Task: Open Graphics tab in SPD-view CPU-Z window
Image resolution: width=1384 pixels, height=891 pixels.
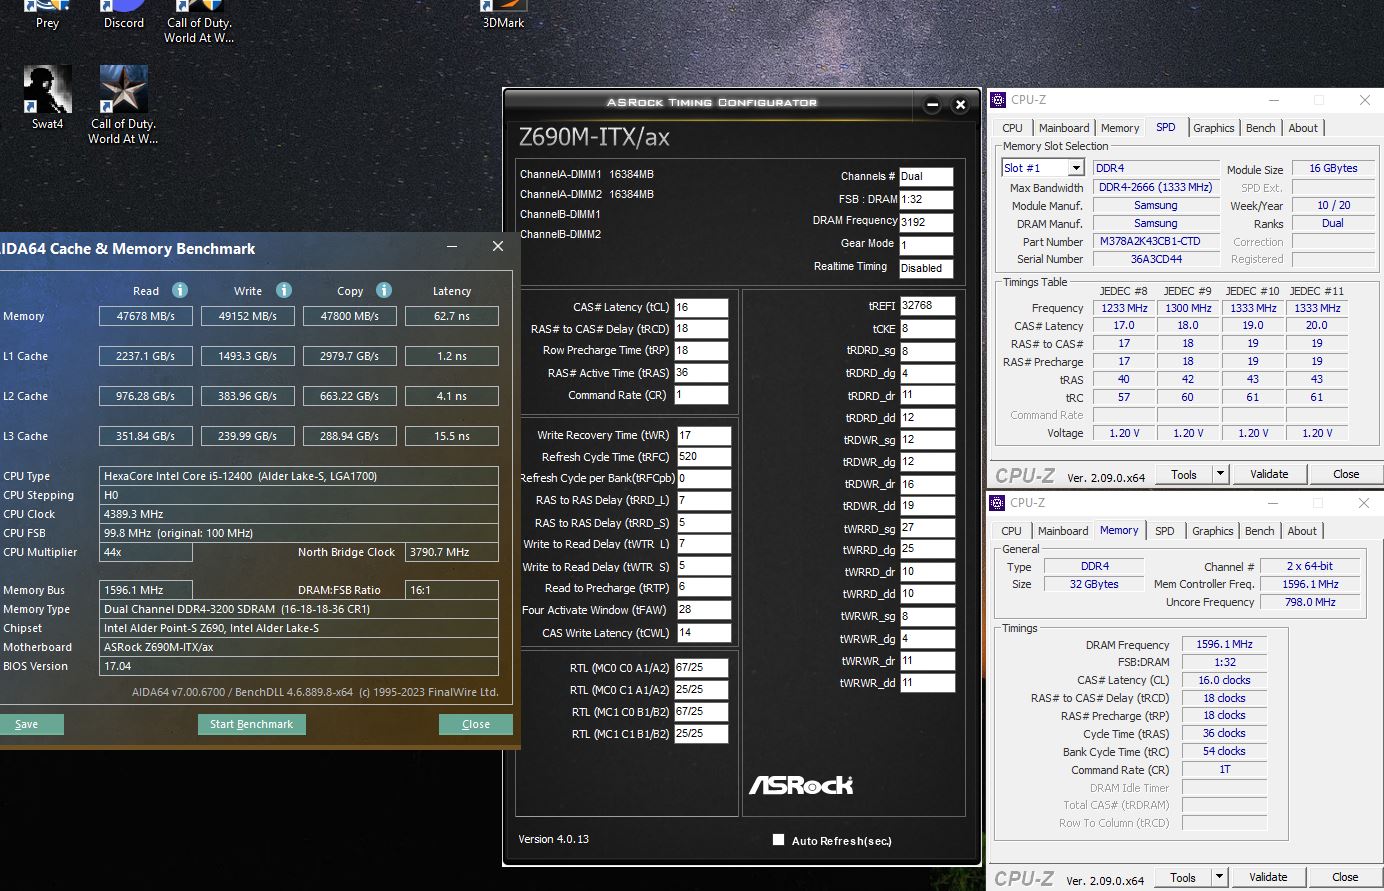Action: point(1214,128)
